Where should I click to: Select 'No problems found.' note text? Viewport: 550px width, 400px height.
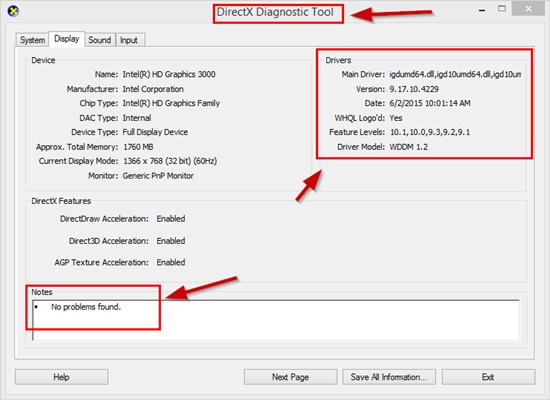[x=86, y=307]
